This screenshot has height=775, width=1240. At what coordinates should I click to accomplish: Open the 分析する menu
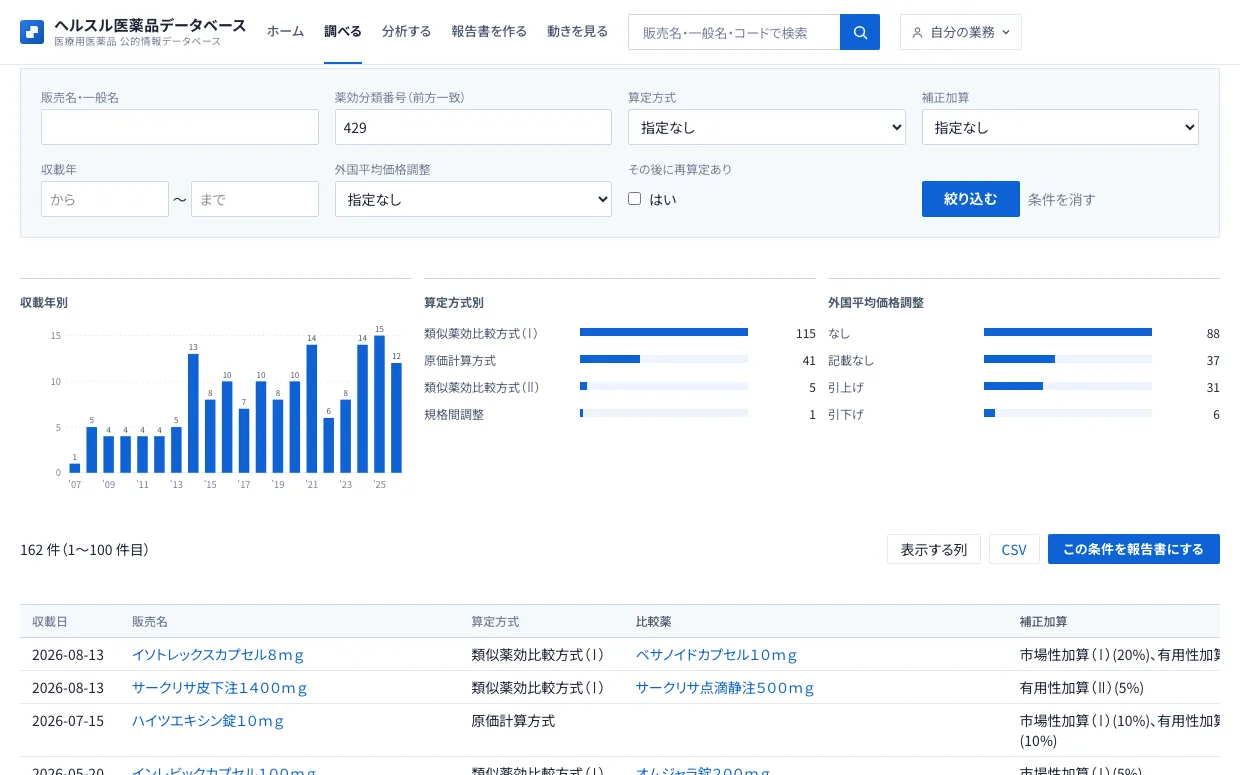pyautogui.click(x=406, y=31)
